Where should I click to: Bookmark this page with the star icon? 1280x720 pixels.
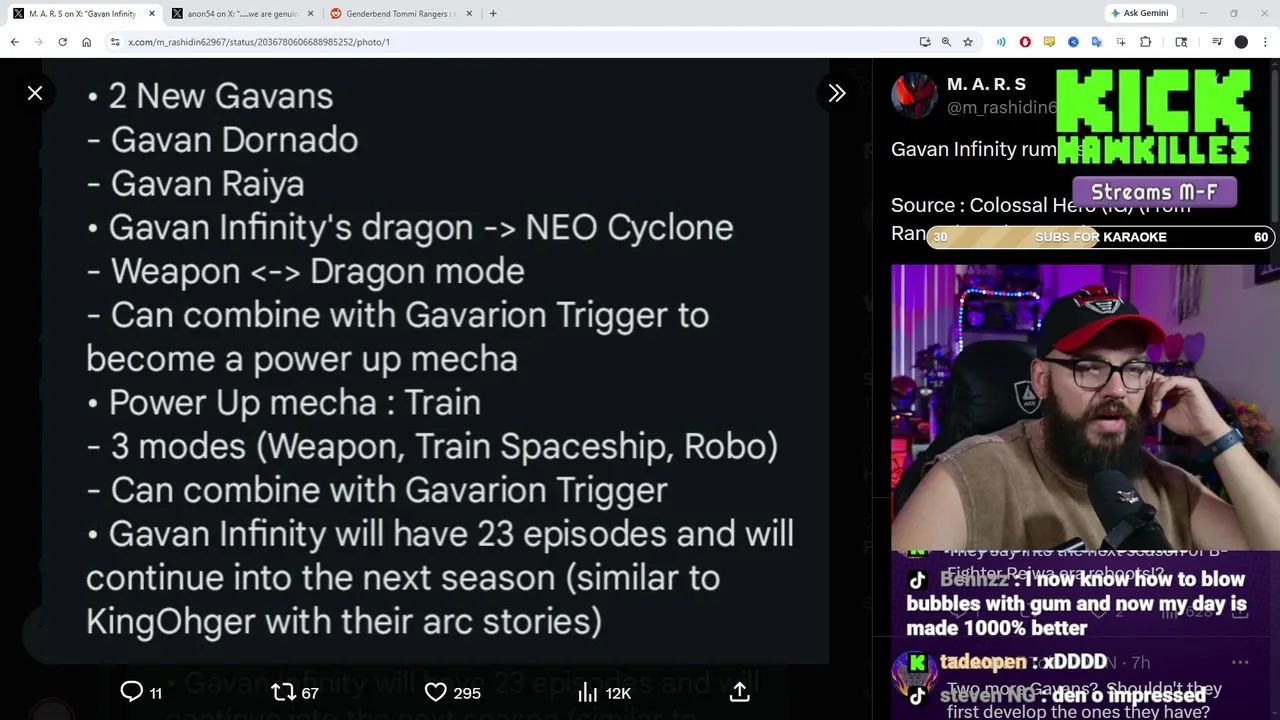coord(968,42)
